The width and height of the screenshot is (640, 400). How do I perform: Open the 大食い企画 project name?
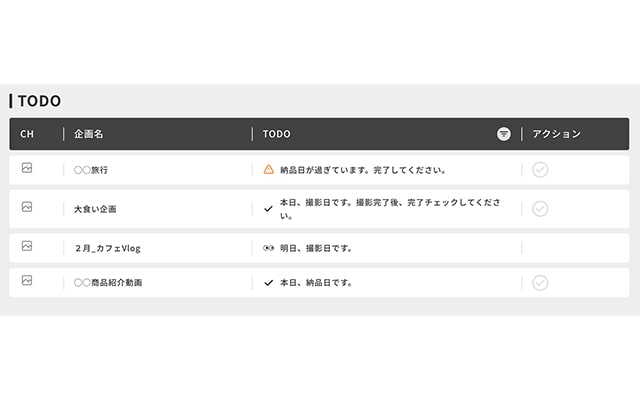(95, 209)
